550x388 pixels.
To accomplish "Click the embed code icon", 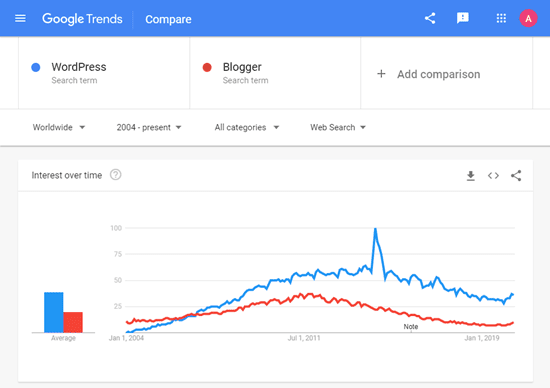I will 493,175.
